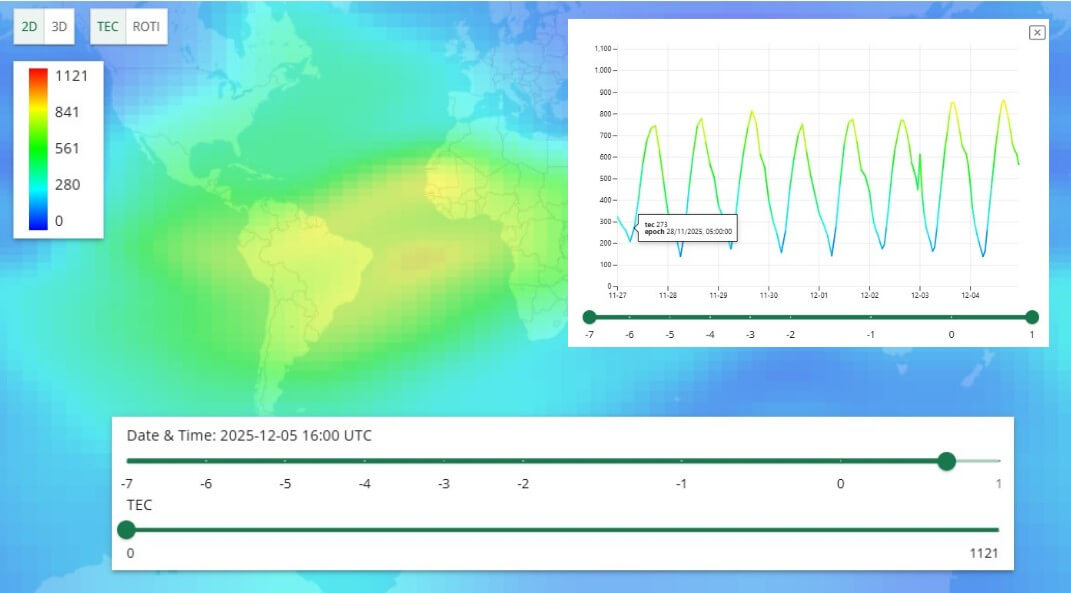
Task: Click the TEC threshold slider handle at 0
Action: [x=126, y=530]
